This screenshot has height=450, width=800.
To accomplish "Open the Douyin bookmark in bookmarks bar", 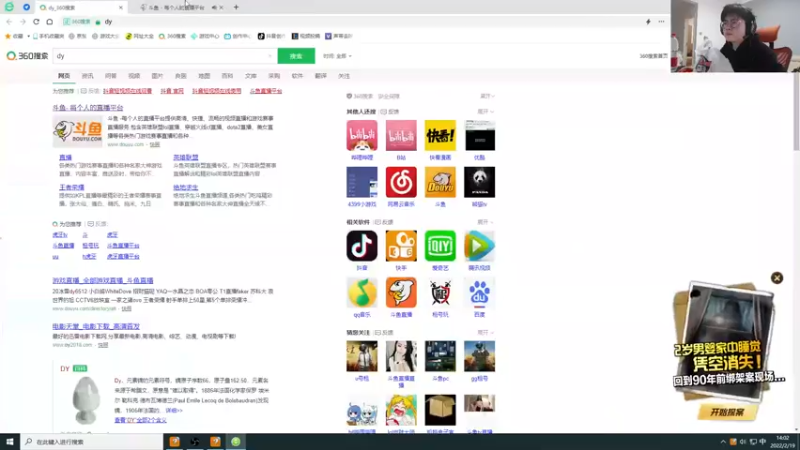I will click(271, 36).
